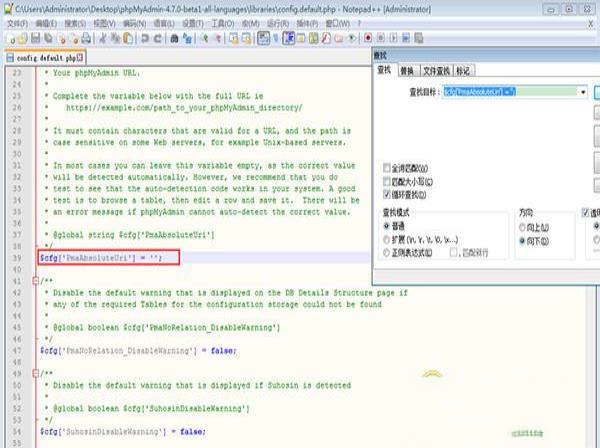Click the Open file toolbar icon
The width and height of the screenshot is (600, 448).
click(21, 37)
